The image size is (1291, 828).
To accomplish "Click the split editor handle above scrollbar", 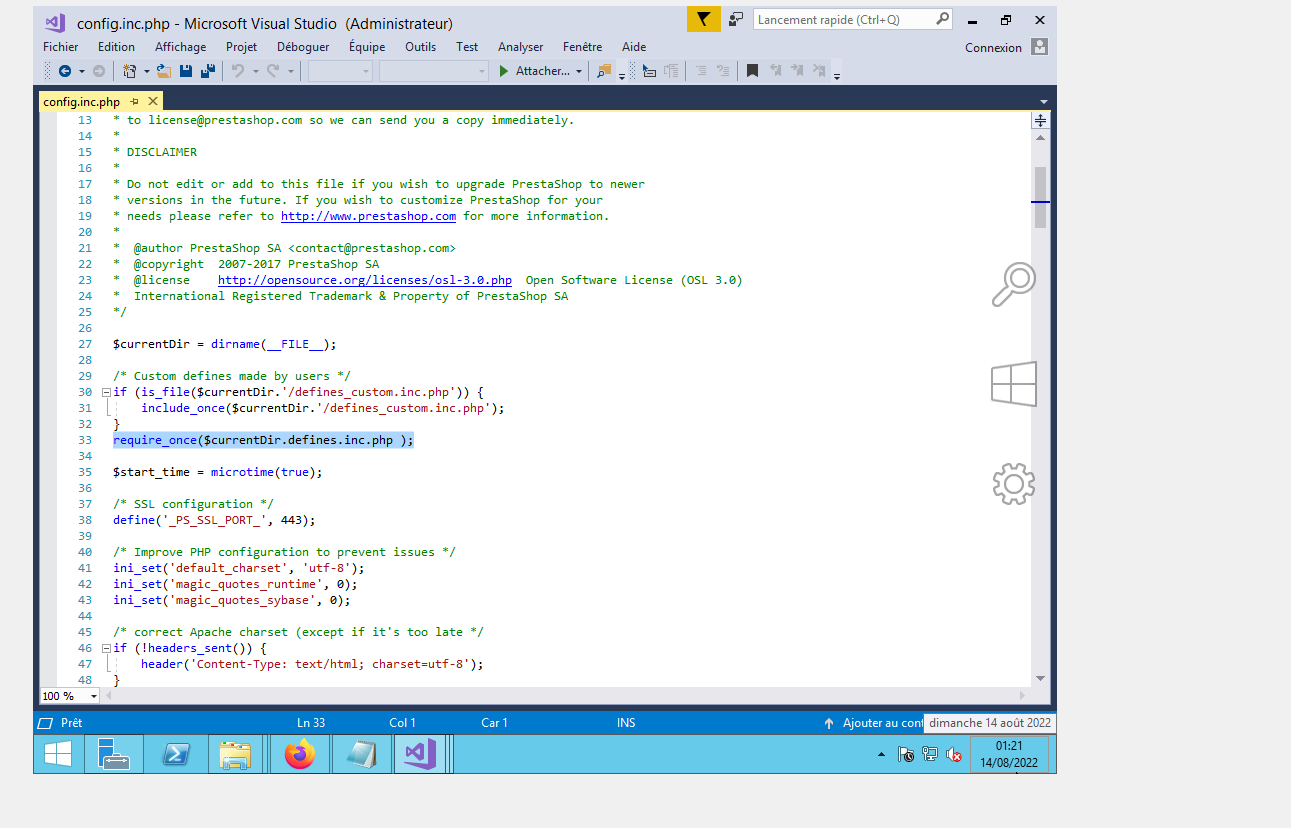I will 1040,120.
